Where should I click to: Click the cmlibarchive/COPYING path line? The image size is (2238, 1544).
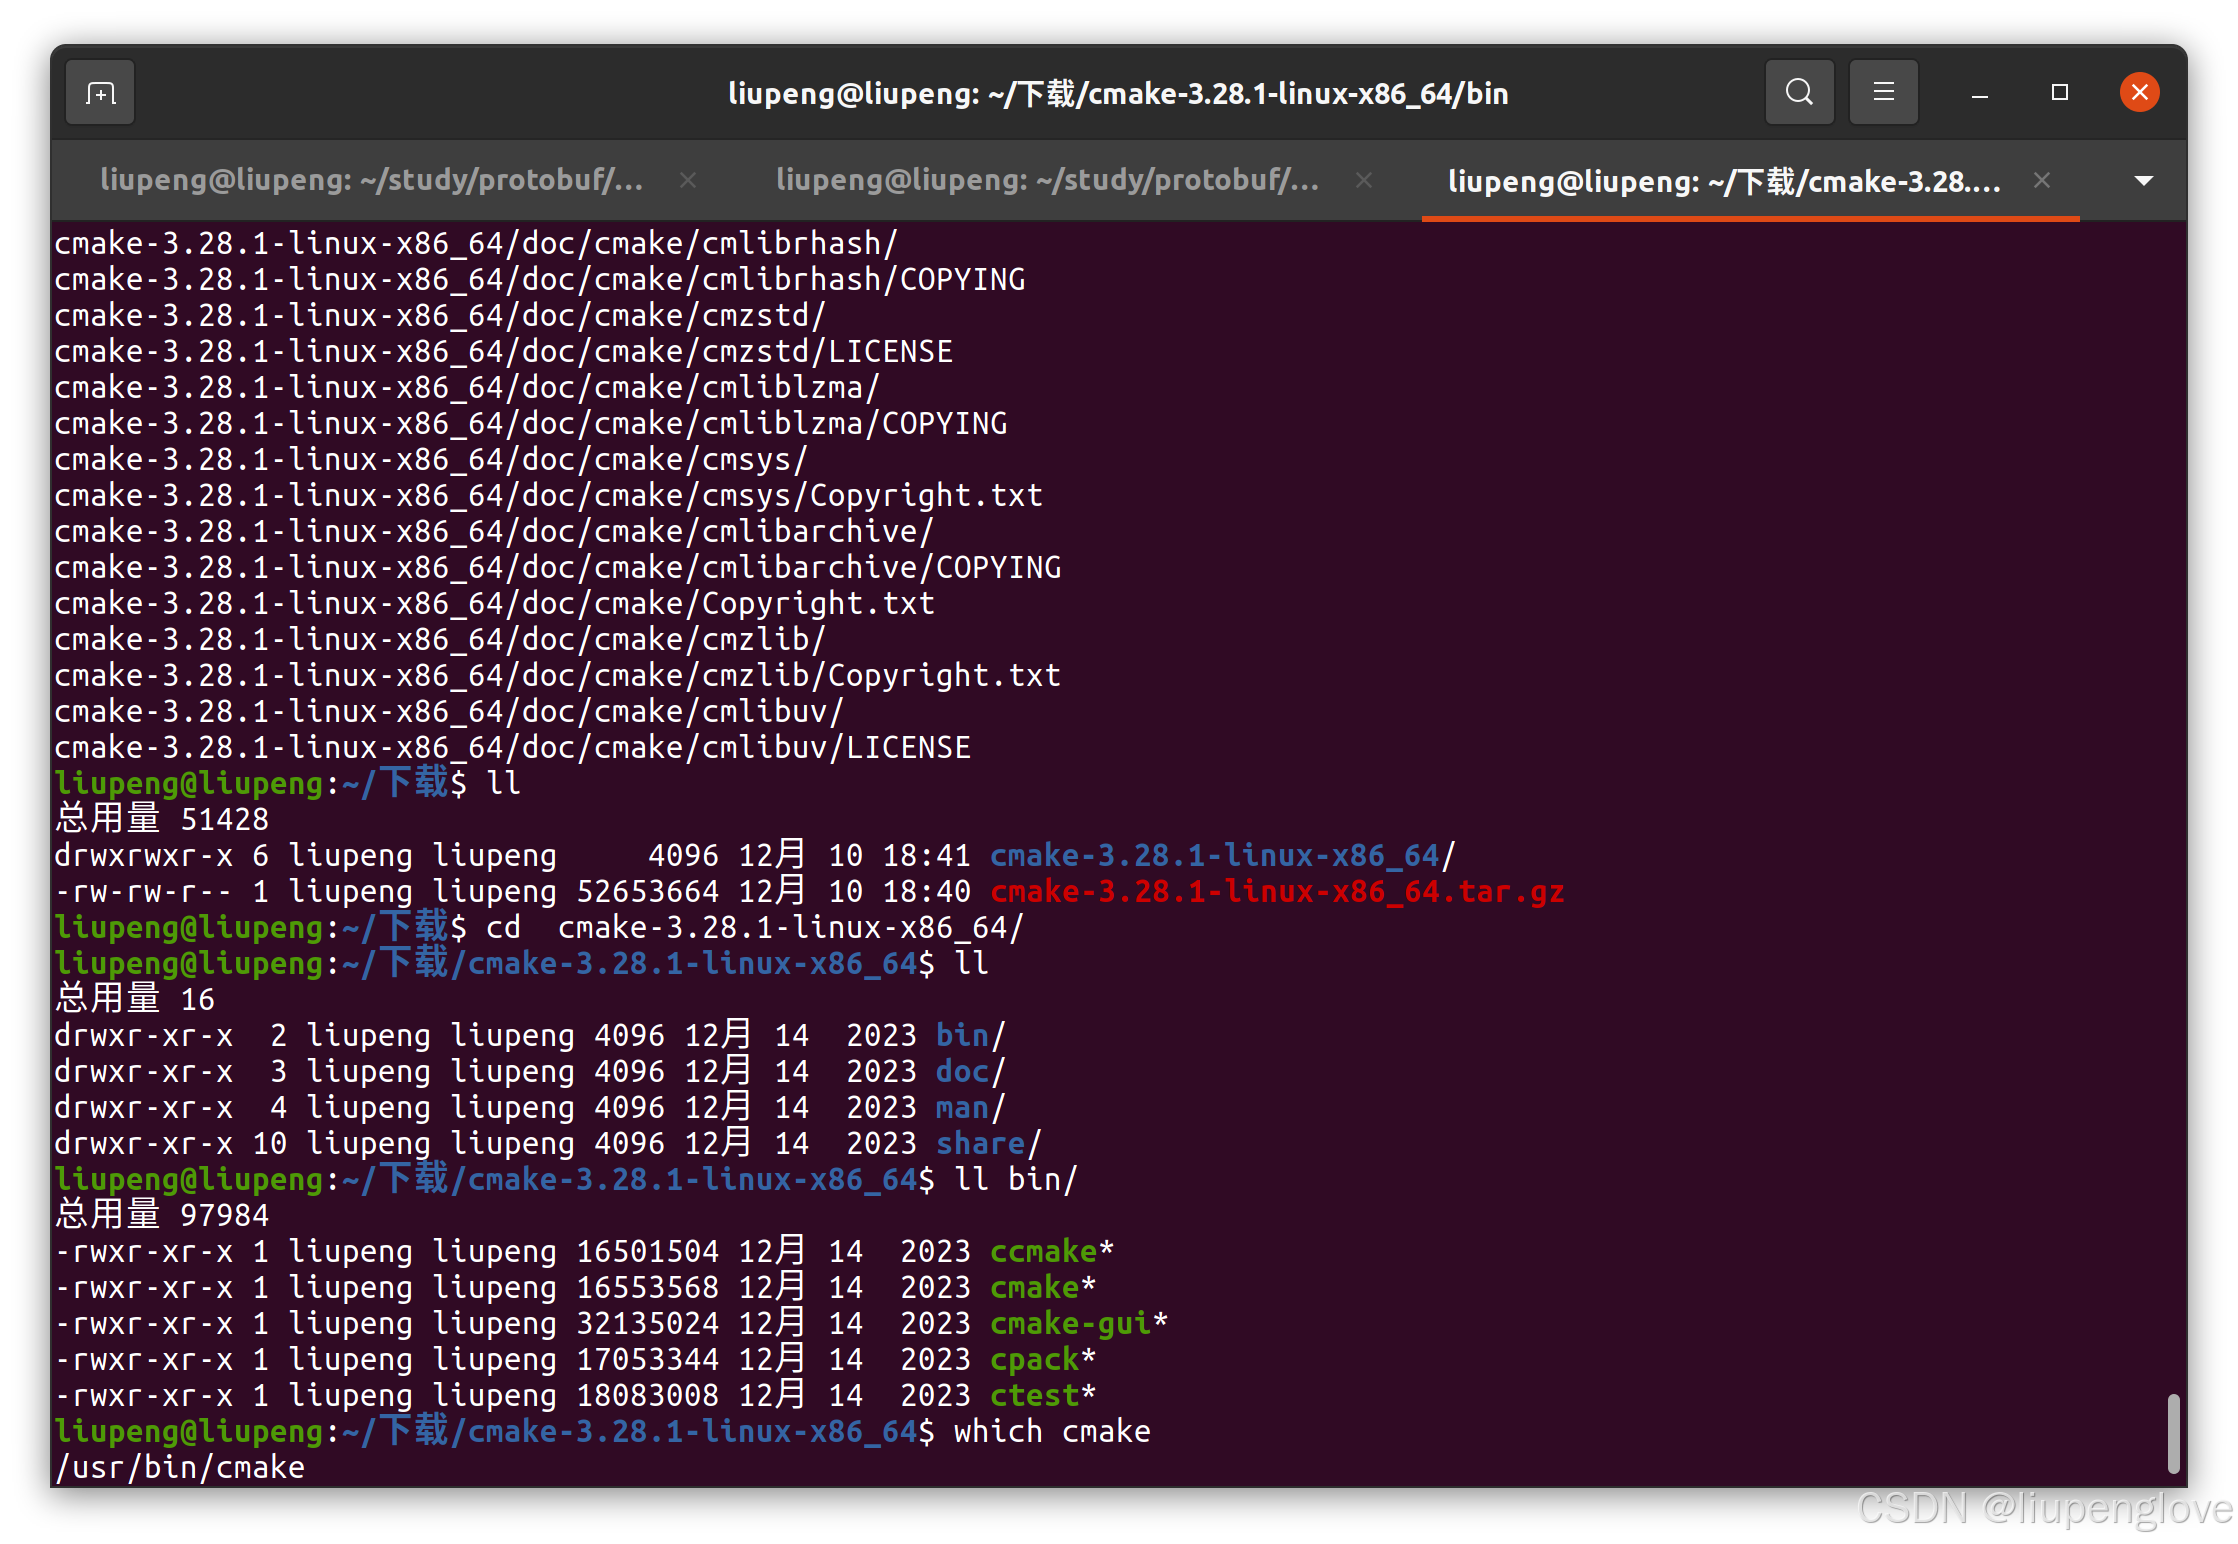point(558,567)
